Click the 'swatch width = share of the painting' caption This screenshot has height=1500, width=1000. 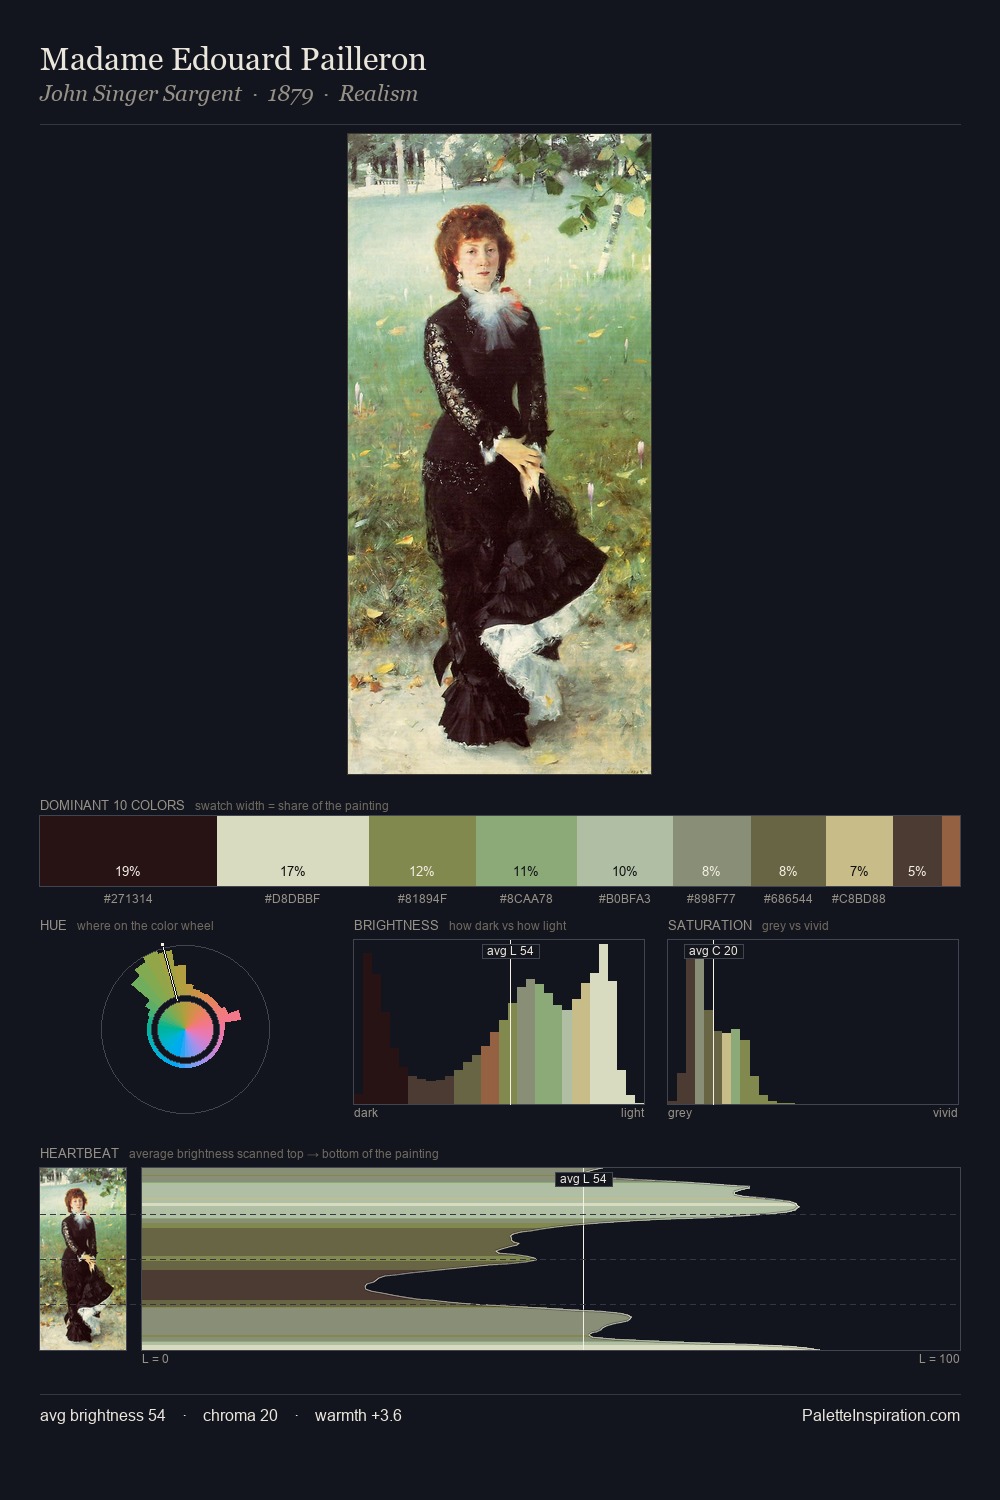(x=292, y=806)
